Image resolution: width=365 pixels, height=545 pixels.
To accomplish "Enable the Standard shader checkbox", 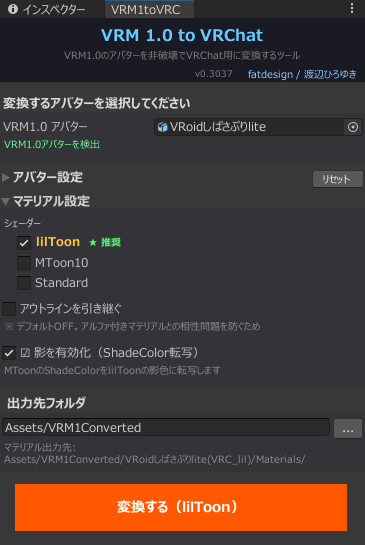I will click(x=24, y=283).
